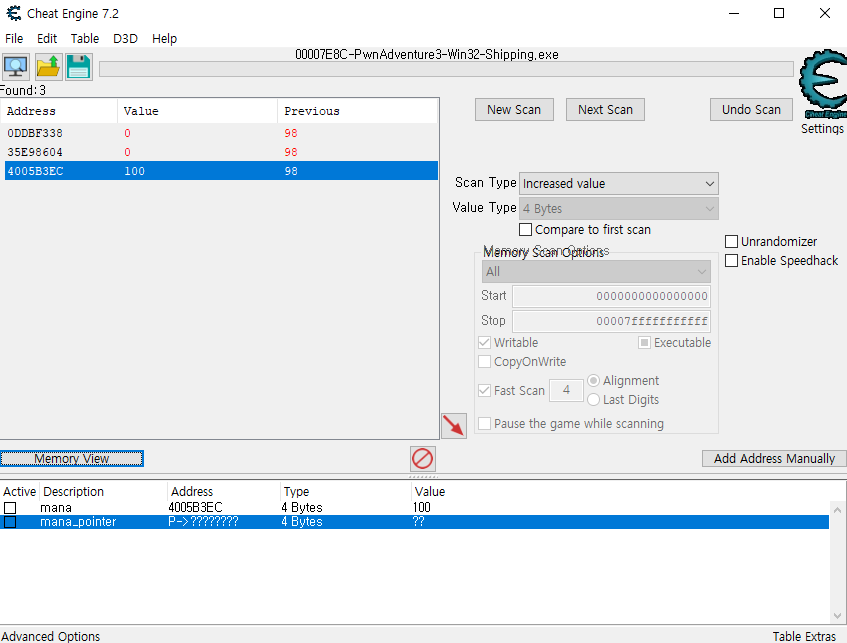Click the Start address input field
The width and height of the screenshot is (847, 643).
[611, 296]
